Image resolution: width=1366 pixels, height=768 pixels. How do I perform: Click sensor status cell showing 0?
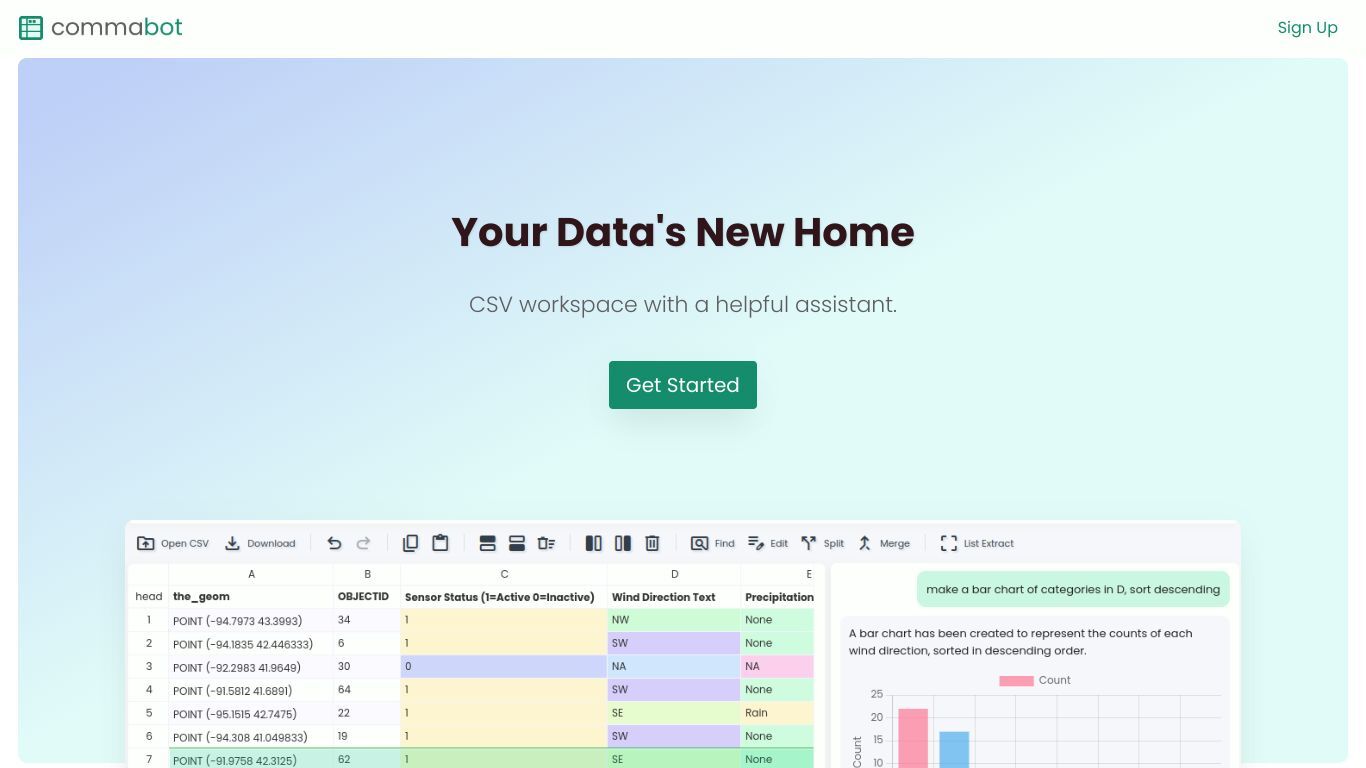[504, 667]
